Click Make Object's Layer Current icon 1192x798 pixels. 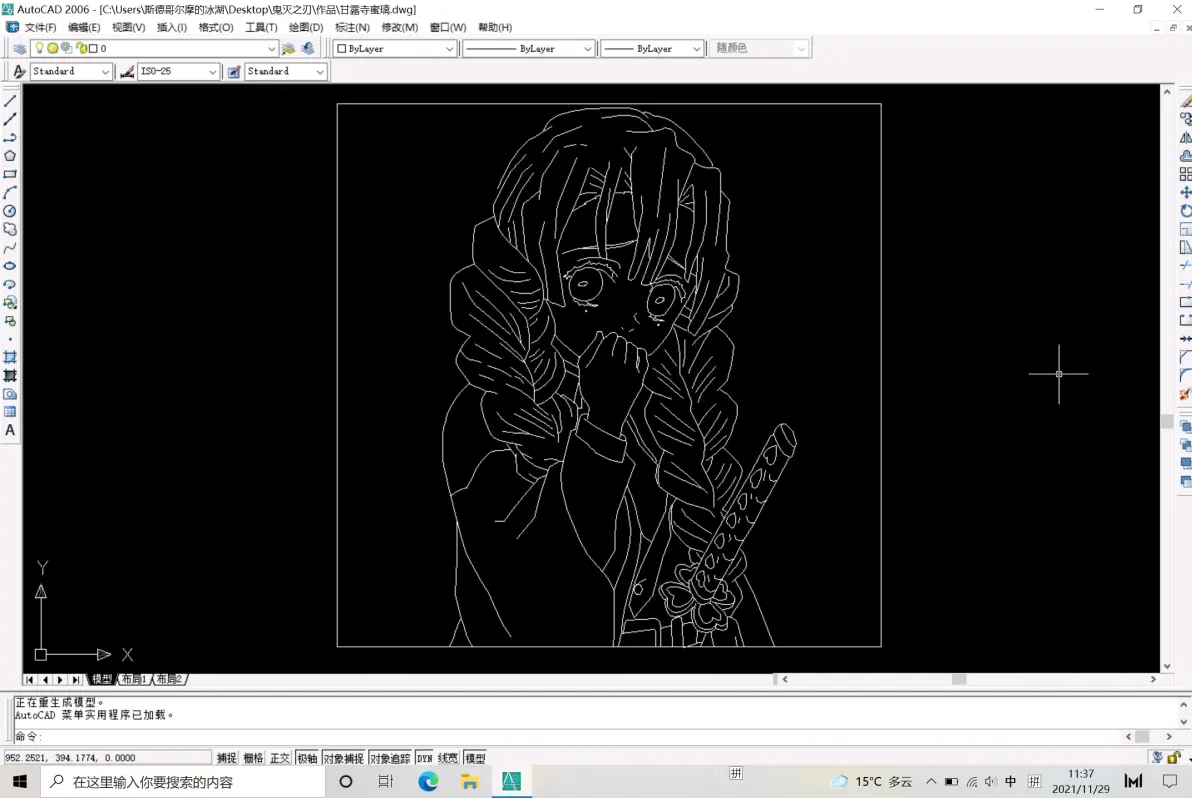[288, 49]
